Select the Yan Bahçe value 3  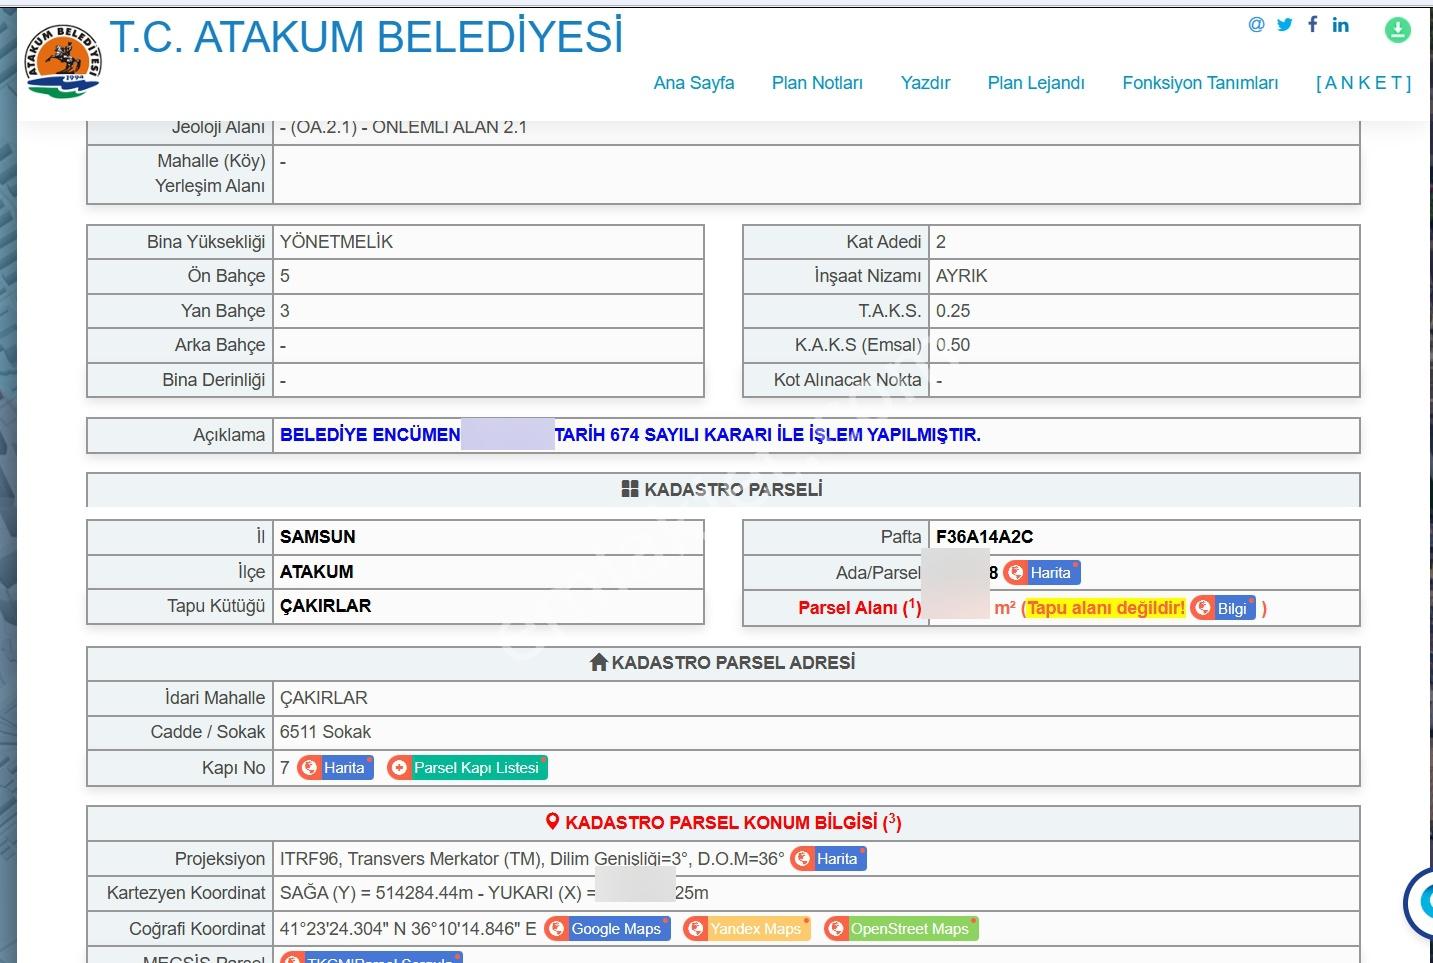[285, 311]
